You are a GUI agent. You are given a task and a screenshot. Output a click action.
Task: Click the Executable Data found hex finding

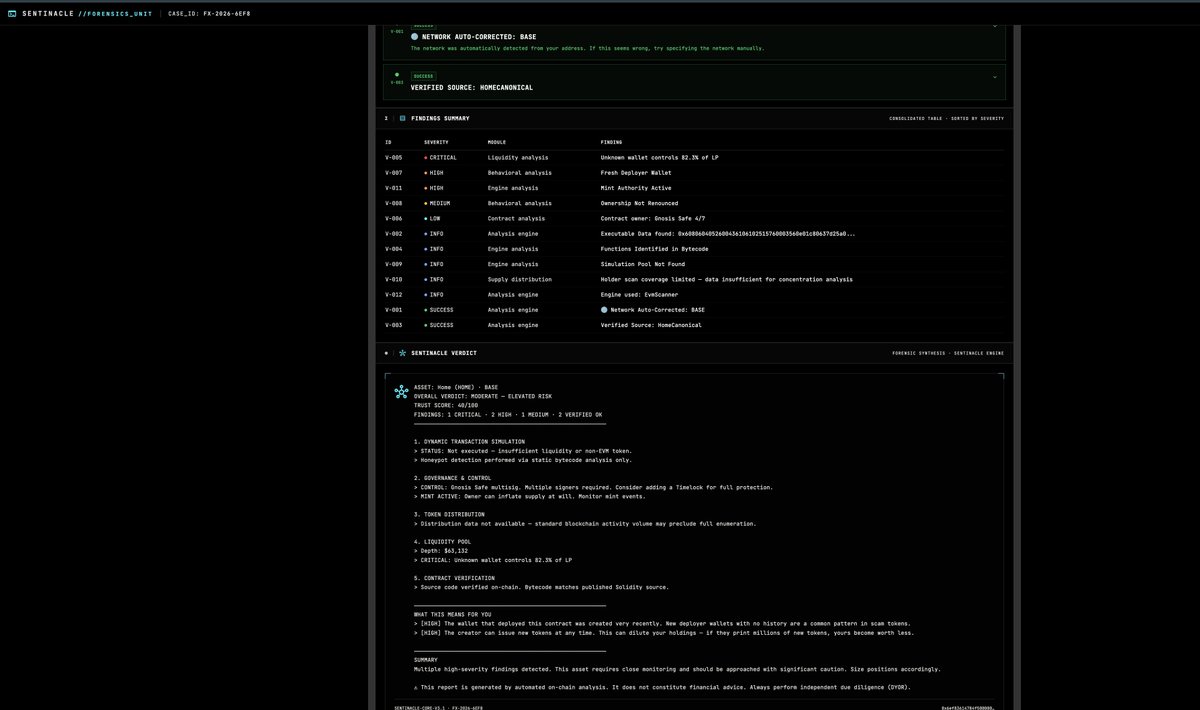[728, 234]
